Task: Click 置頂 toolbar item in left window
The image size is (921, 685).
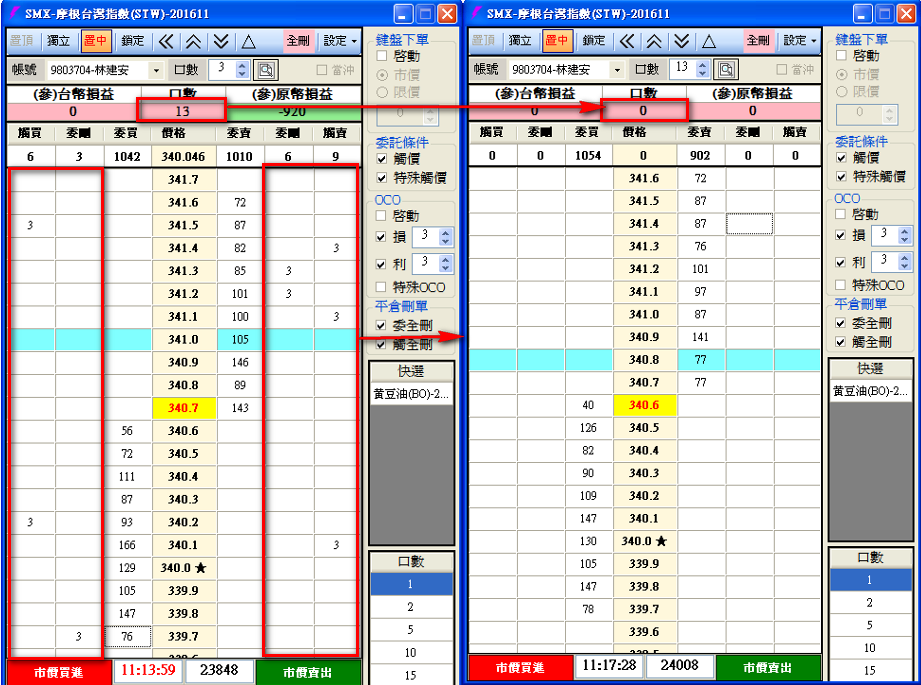Action: 22,41
